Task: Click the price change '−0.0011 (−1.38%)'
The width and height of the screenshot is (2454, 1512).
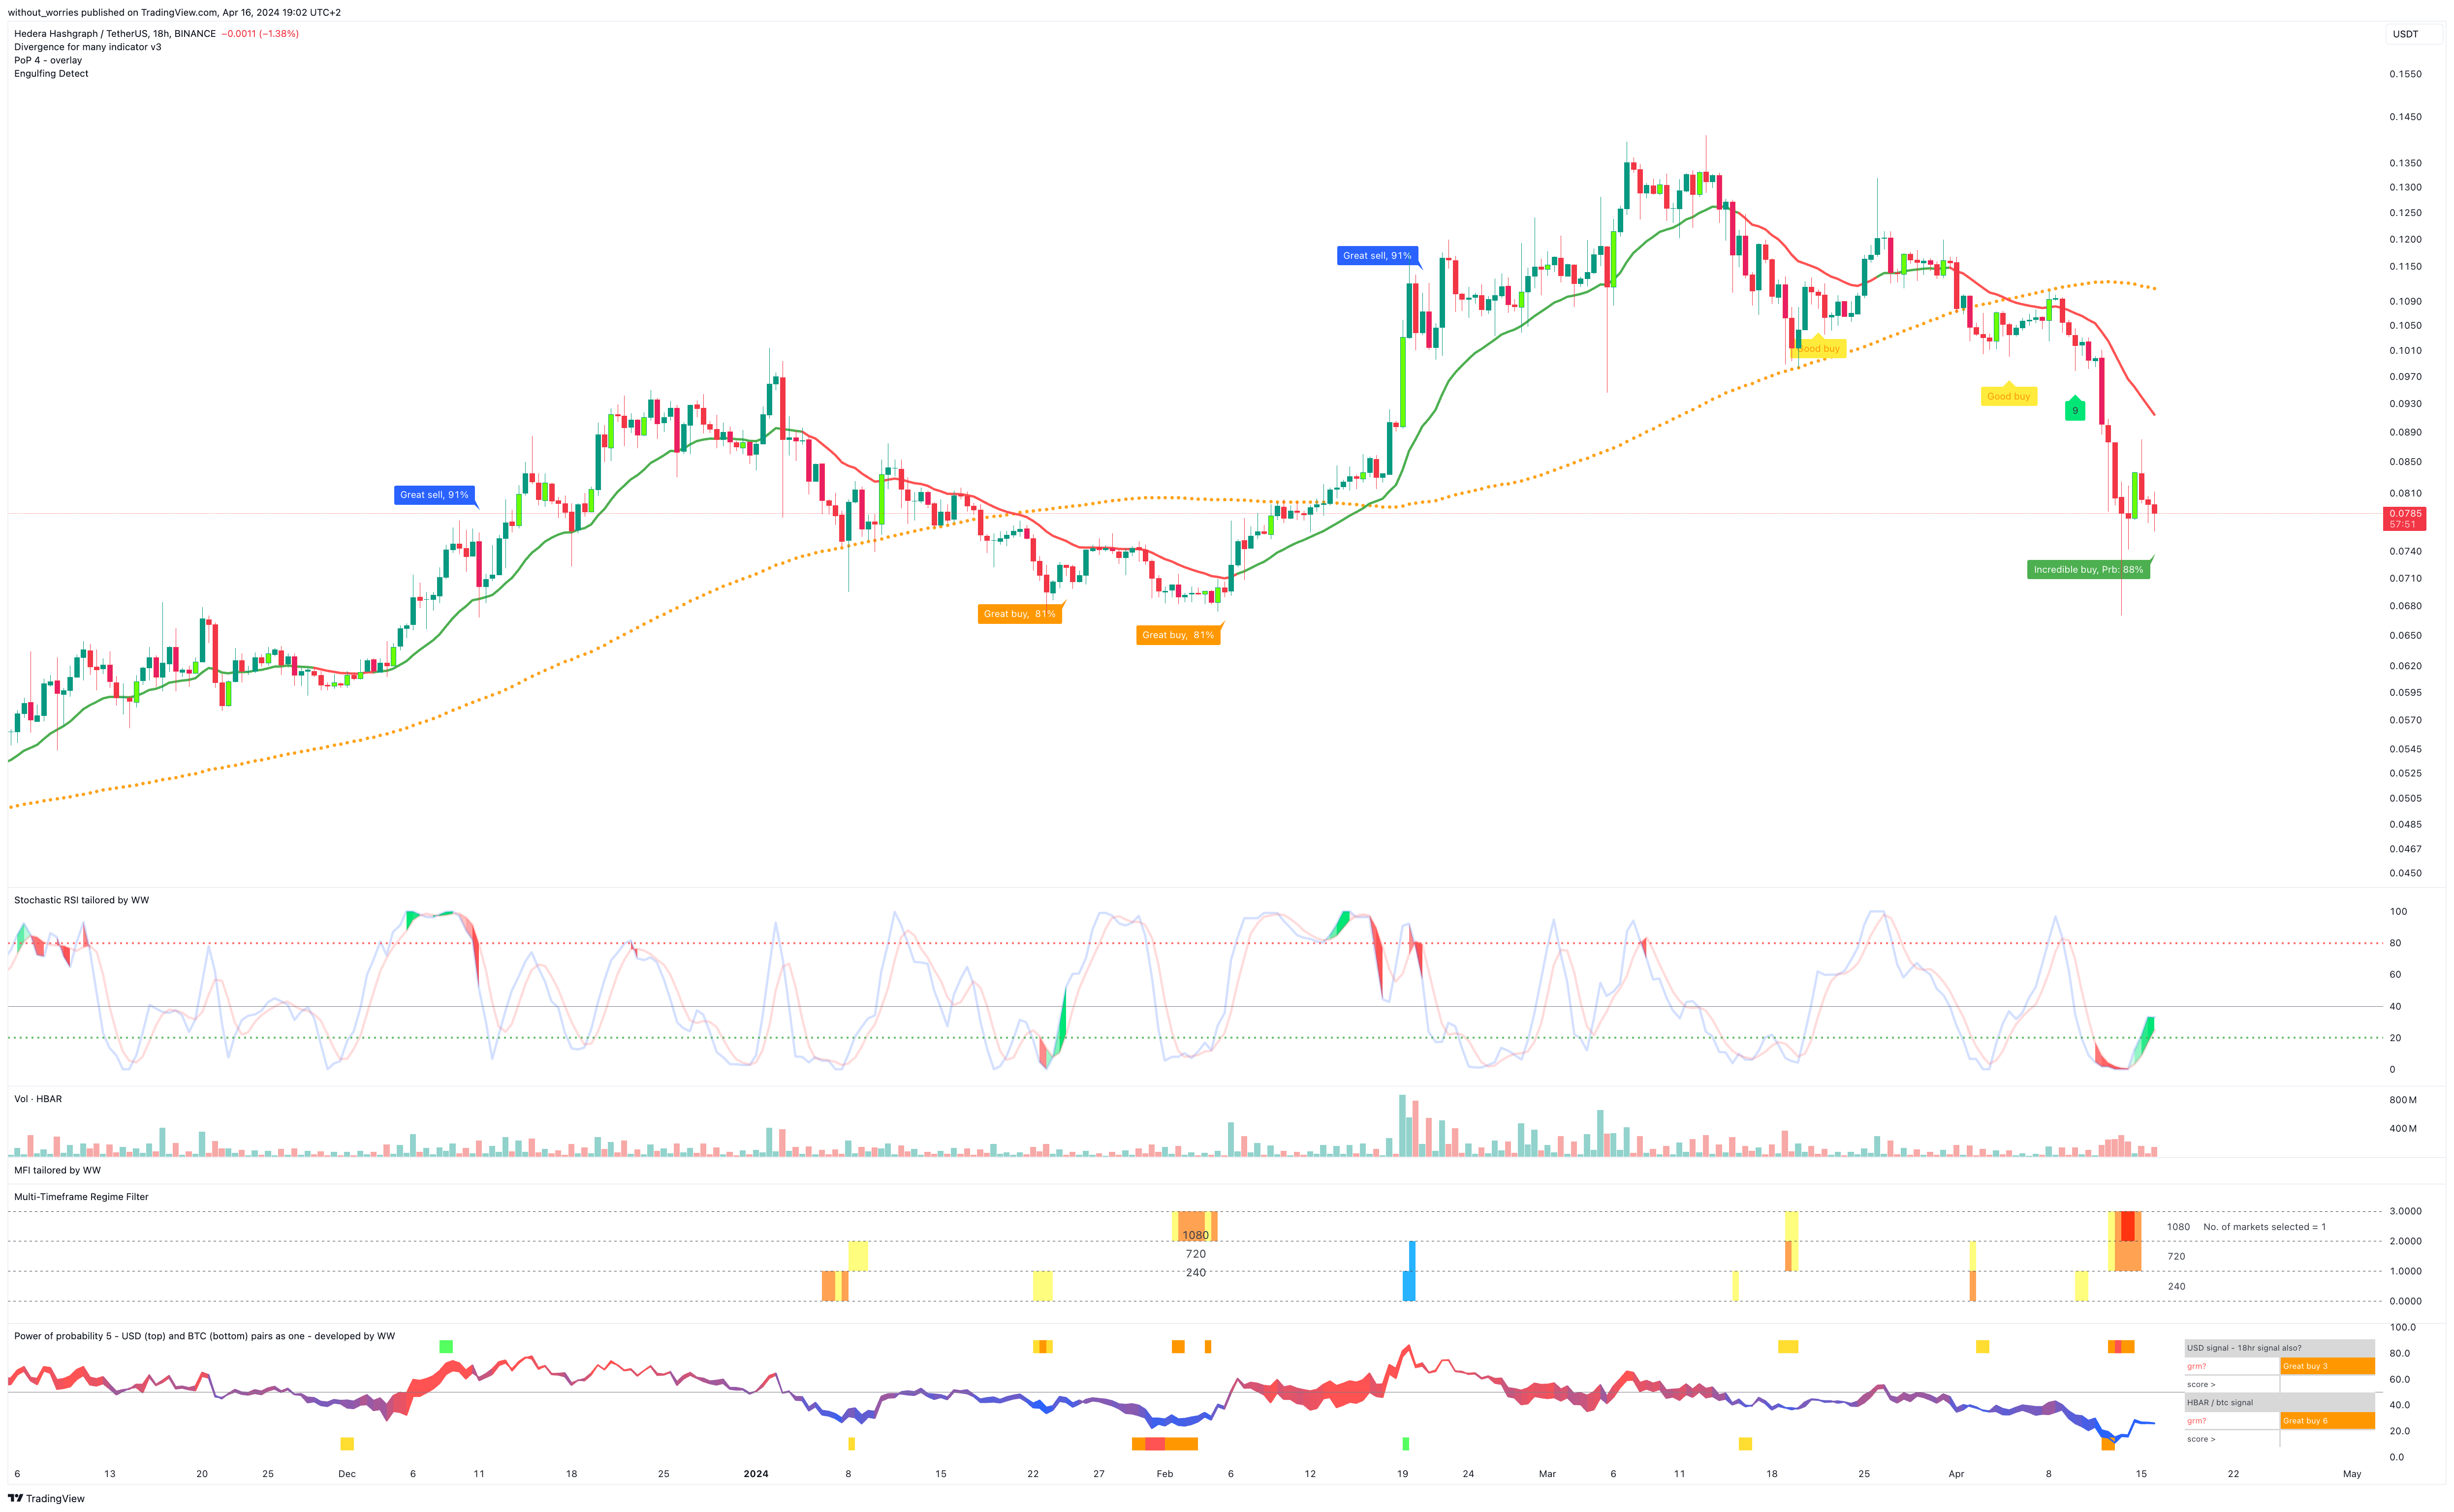Action: [260, 34]
